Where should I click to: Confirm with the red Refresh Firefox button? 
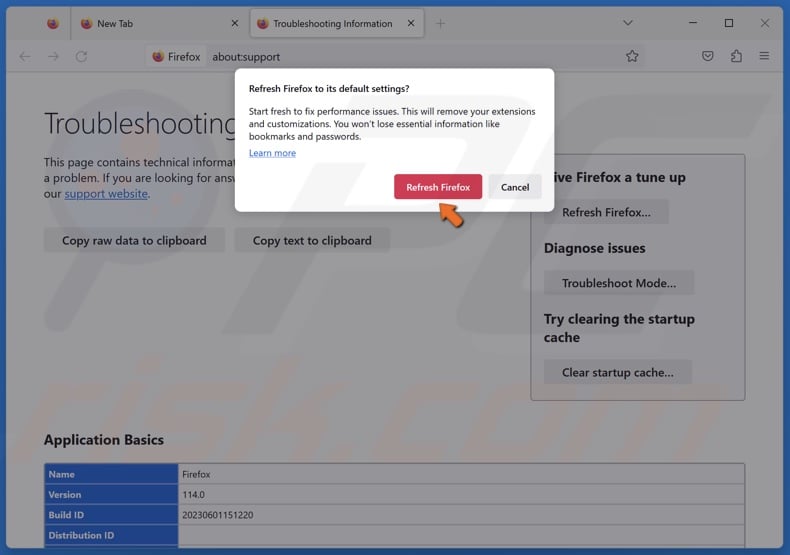pyautogui.click(x=438, y=187)
